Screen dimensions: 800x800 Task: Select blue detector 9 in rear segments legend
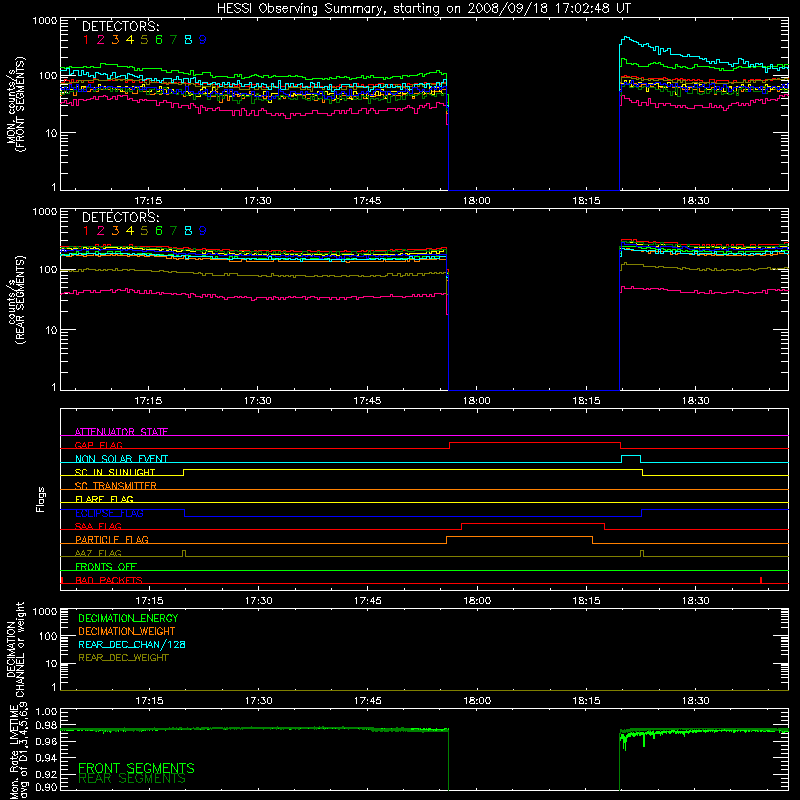click(x=203, y=231)
